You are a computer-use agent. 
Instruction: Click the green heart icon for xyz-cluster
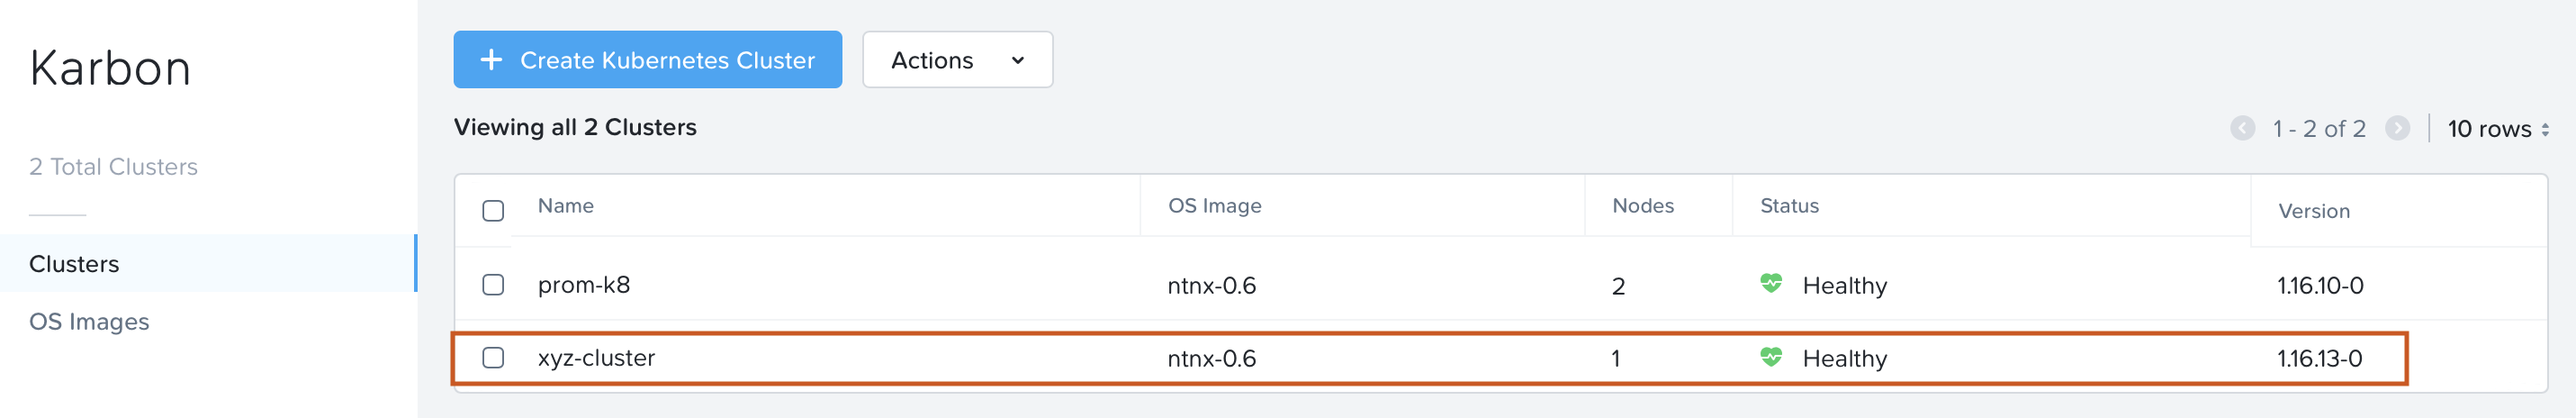pyautogui.click(x=1770, y=357)
